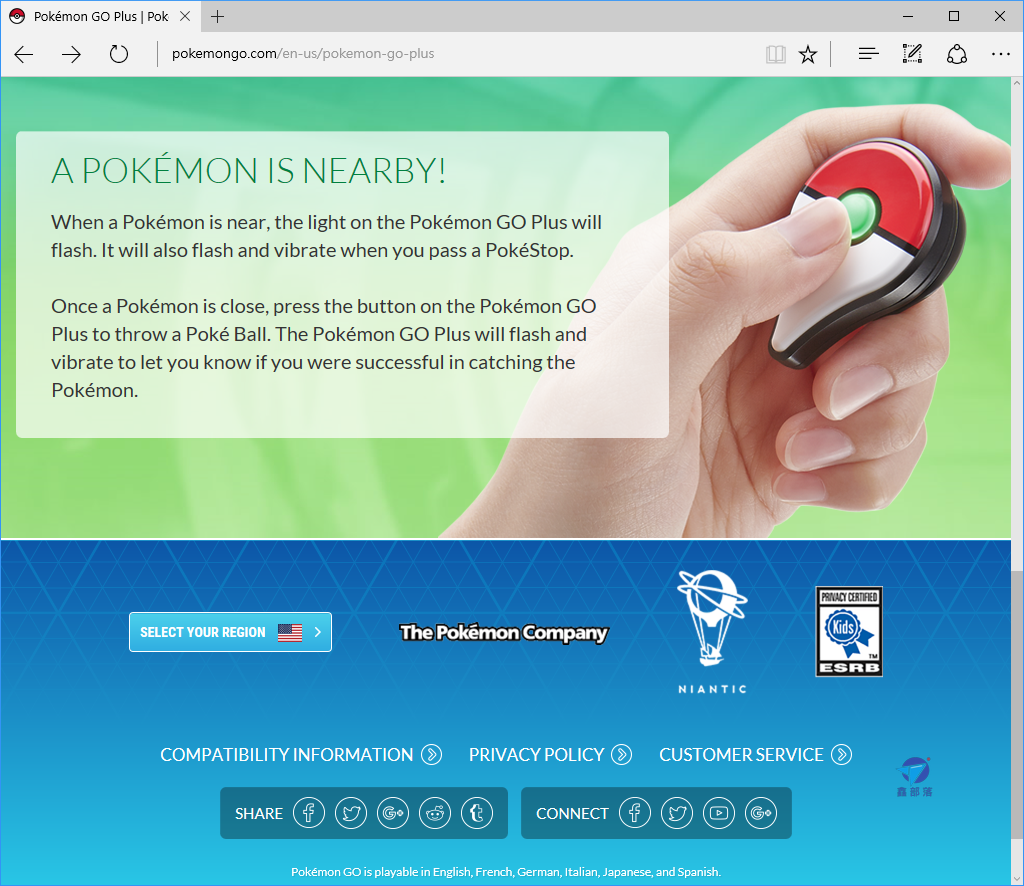Click the vertical scrollbar thumb

1017,705
